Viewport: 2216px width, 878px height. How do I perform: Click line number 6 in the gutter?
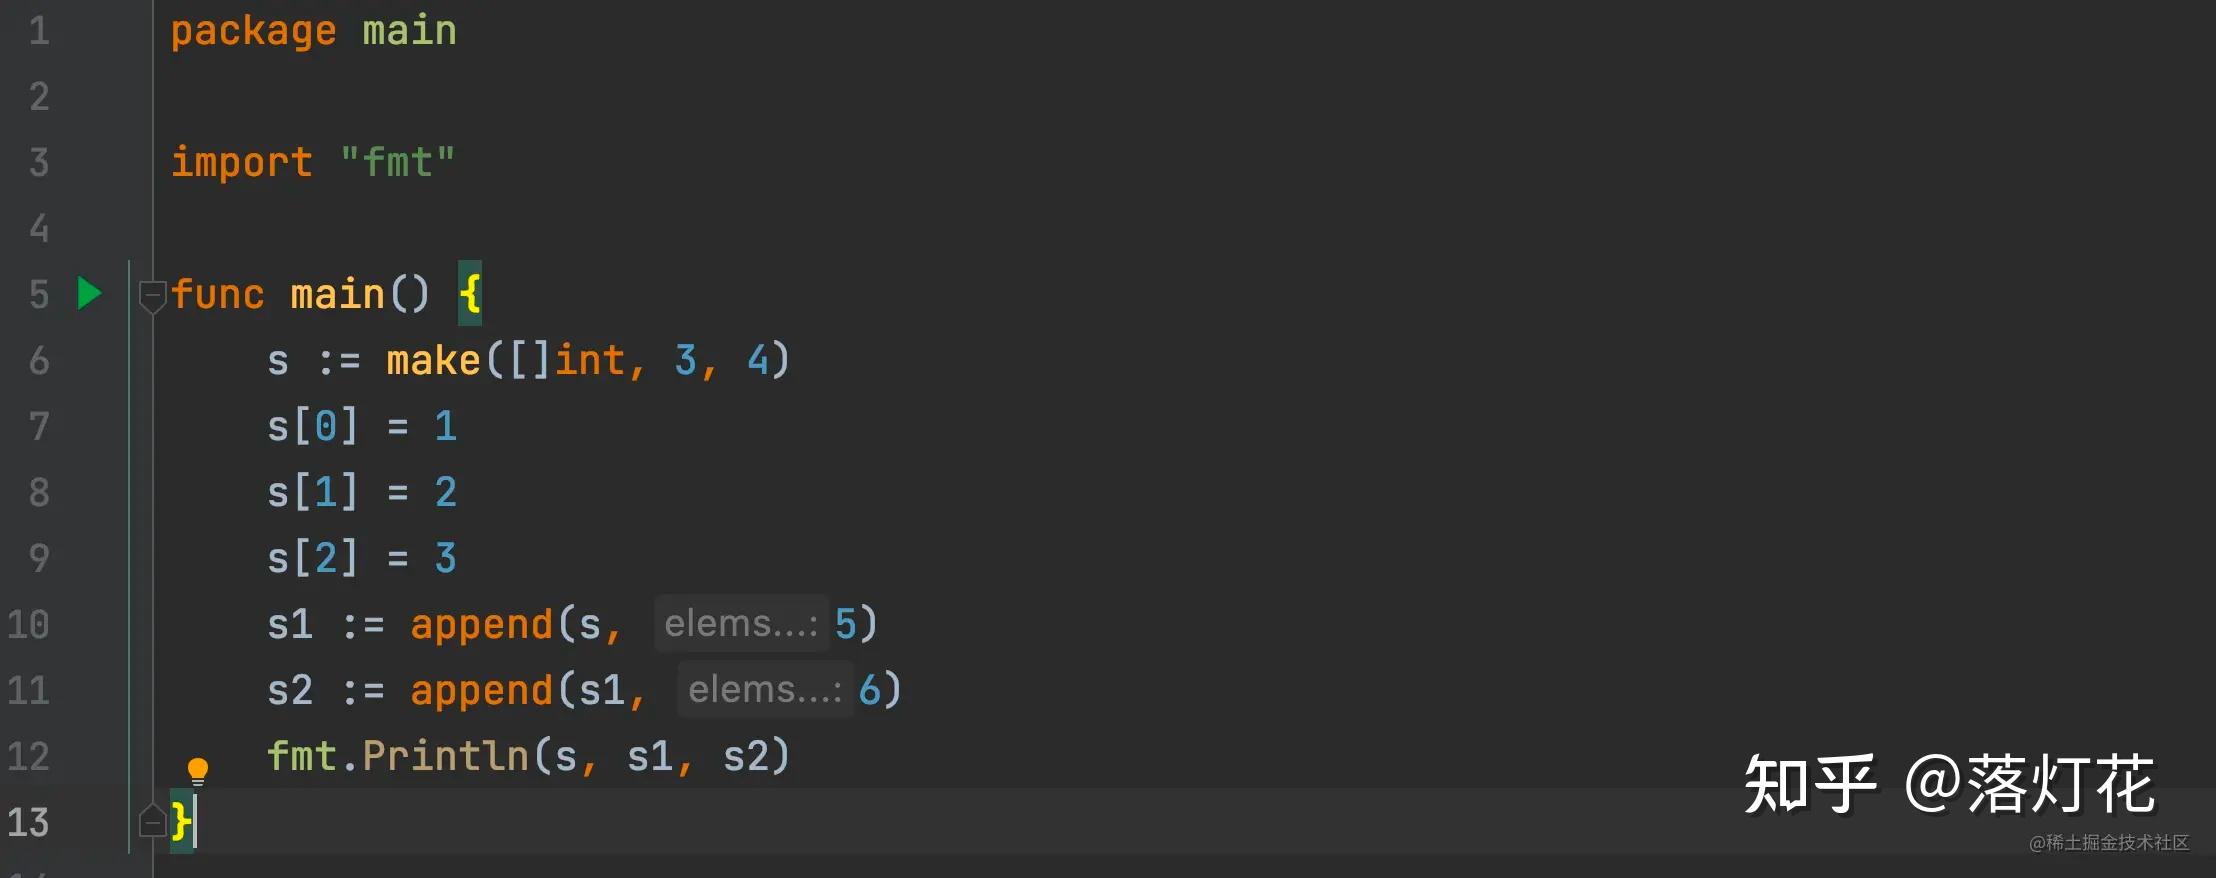[x=39, y=360]
